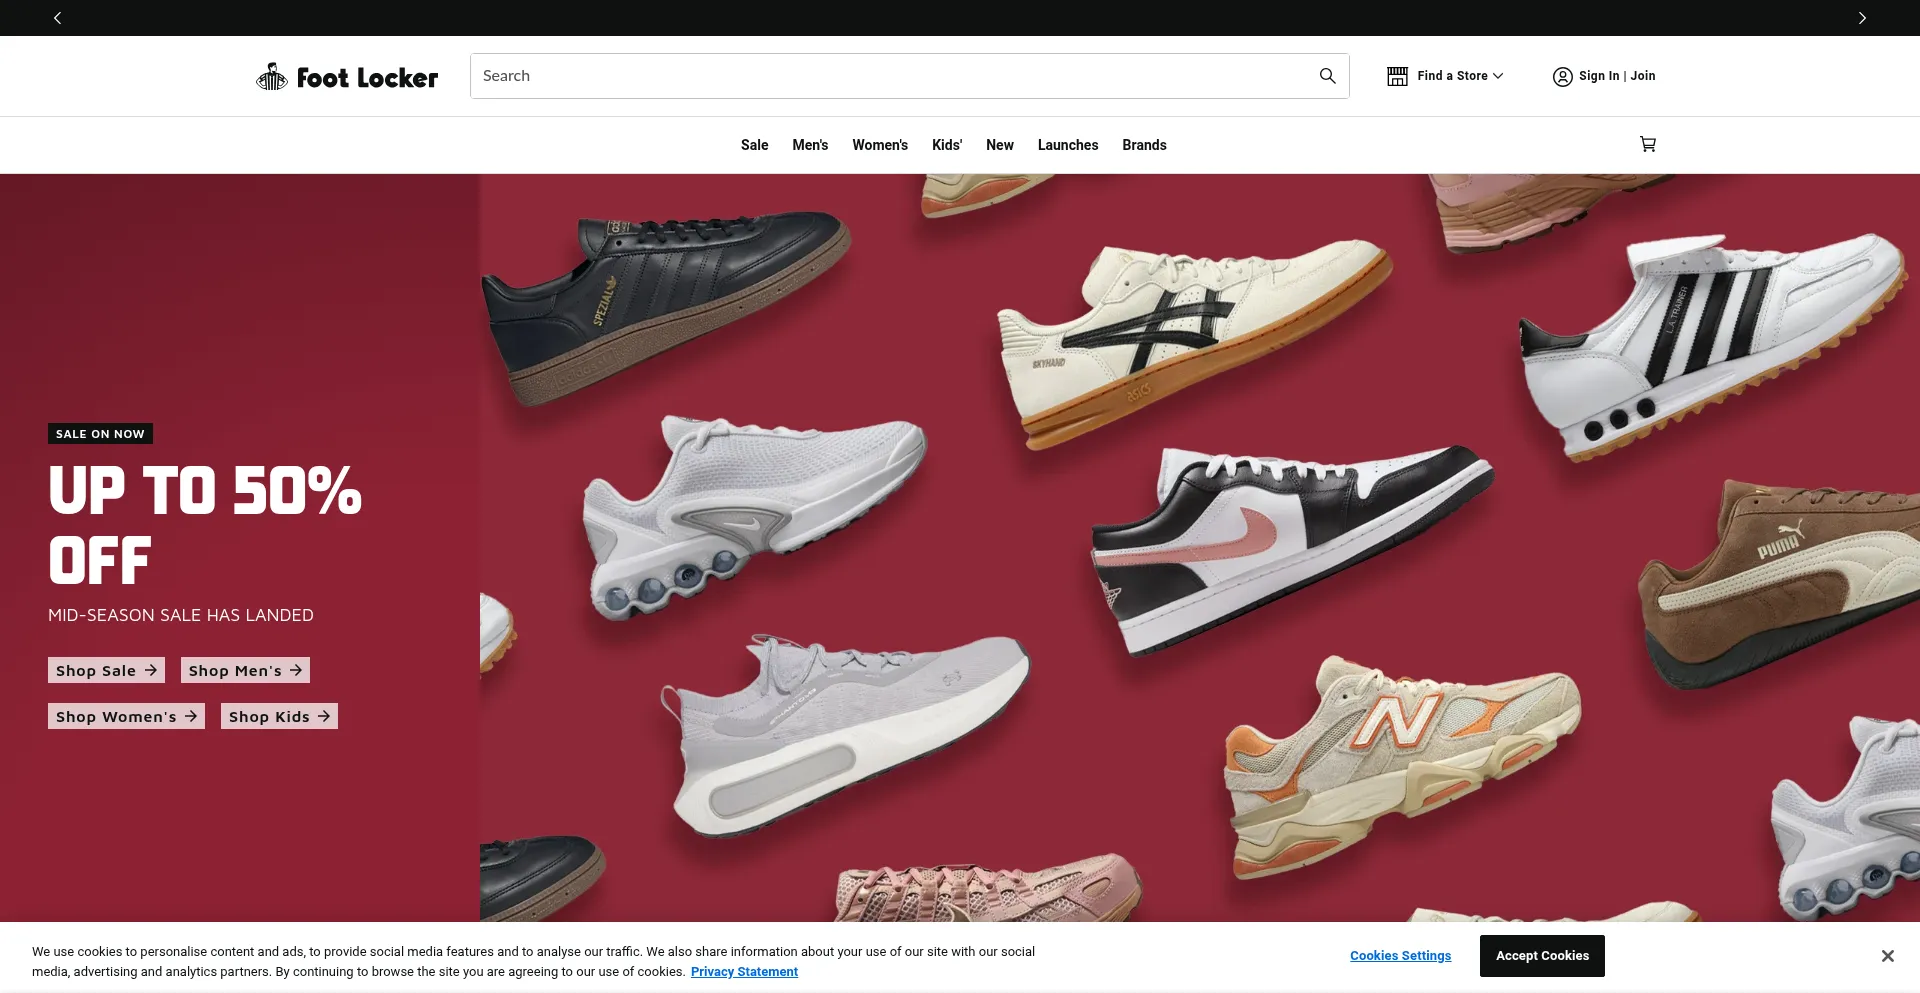Image resolution: width=1920 pixels, height=993 pixels.
Task: Go to next announcement banner arrow
Action: (1862, 18)
